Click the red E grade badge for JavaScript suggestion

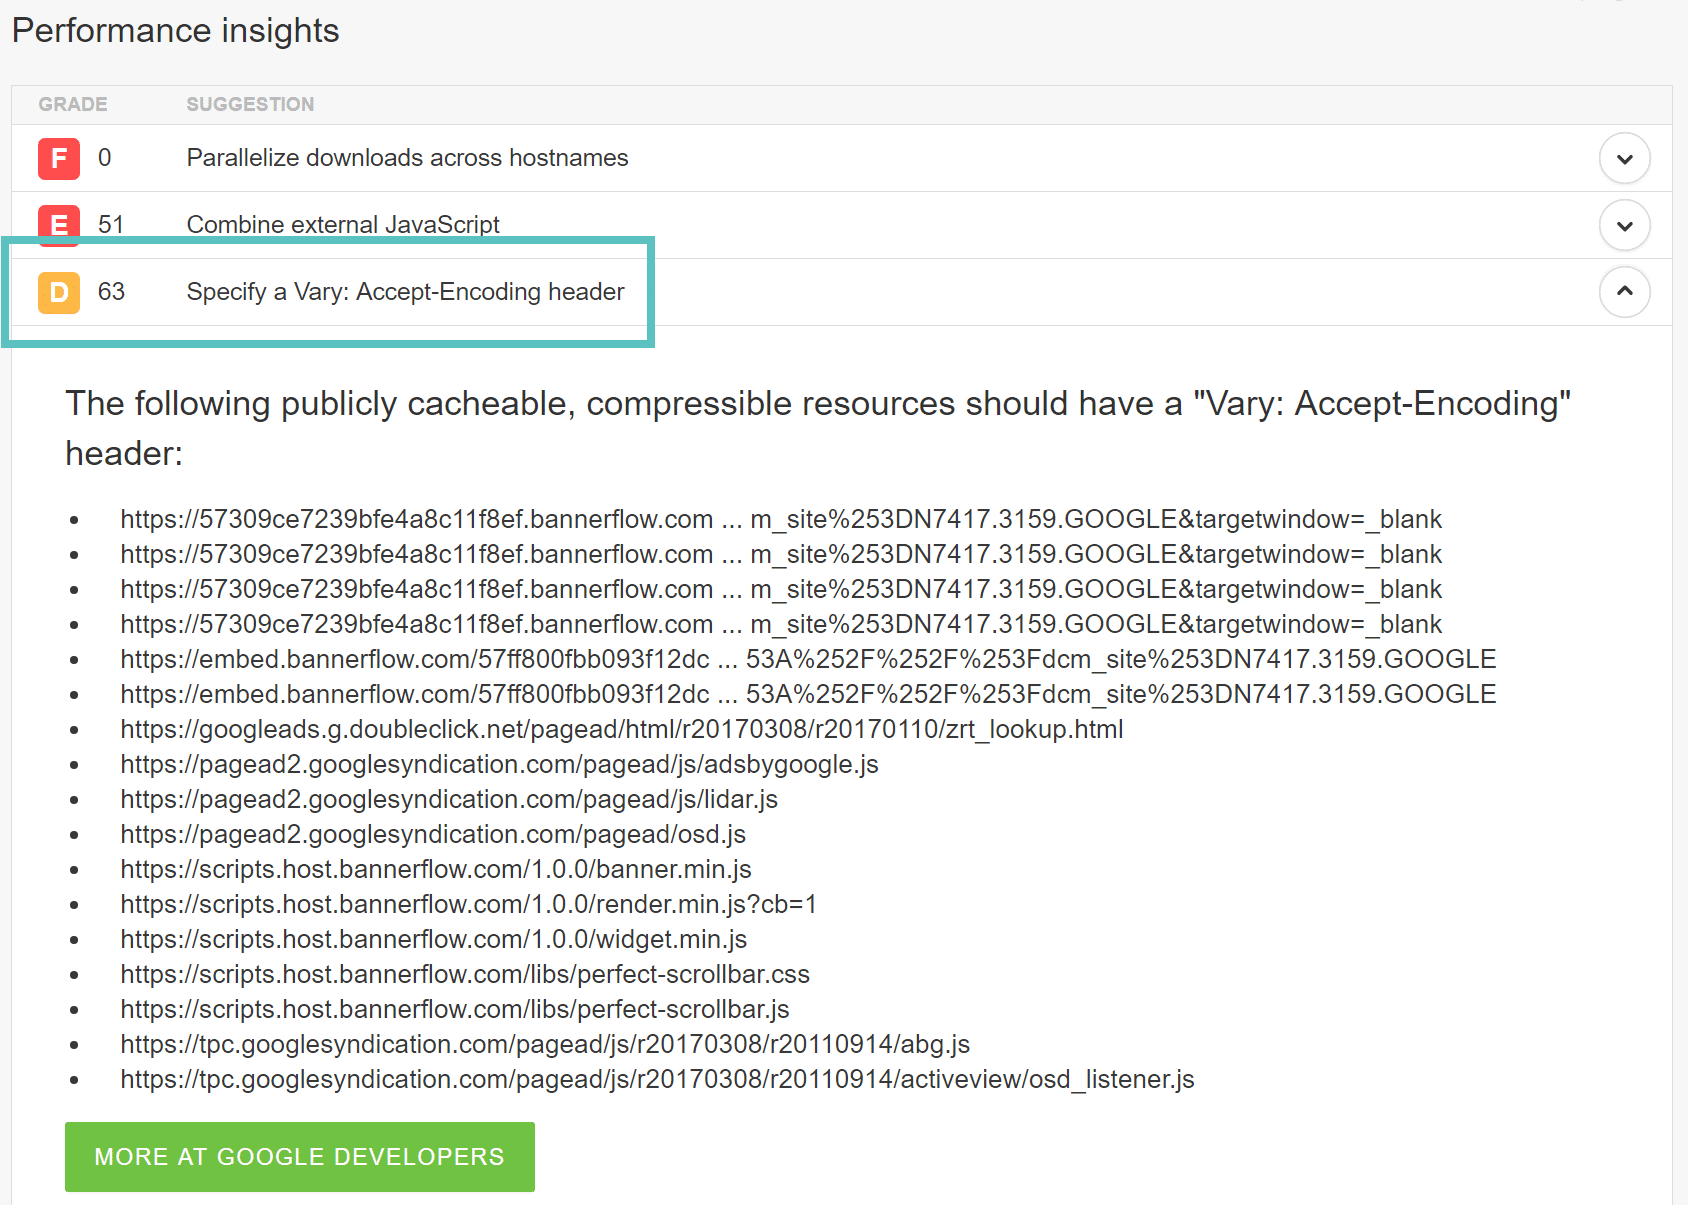(57, 225)
